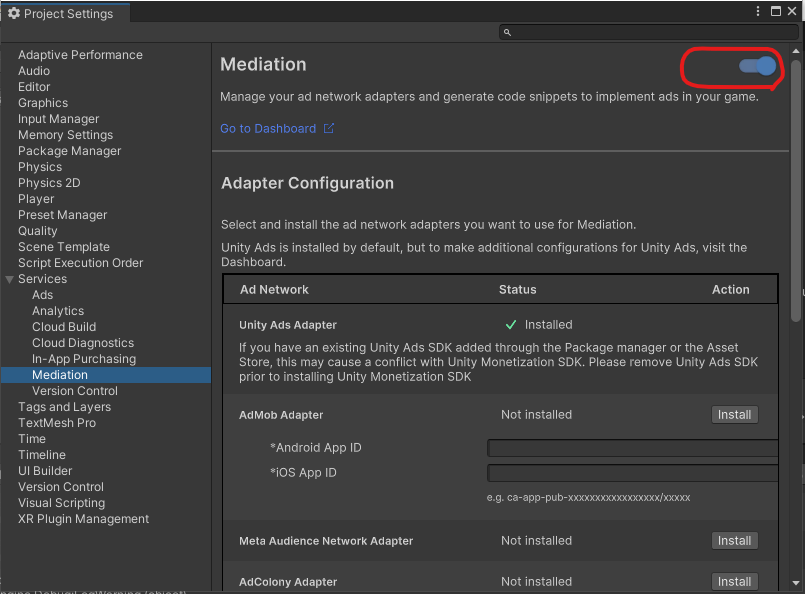Open Package Manager settings
Viewport: 805px width, 594px height.
pos(70,151)
